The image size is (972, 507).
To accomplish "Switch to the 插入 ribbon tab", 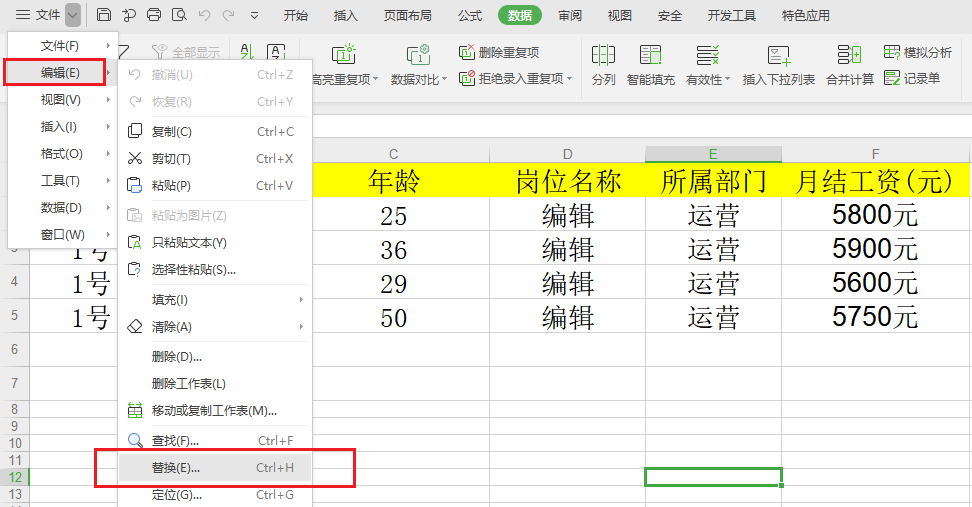I will tap(345, 15).
